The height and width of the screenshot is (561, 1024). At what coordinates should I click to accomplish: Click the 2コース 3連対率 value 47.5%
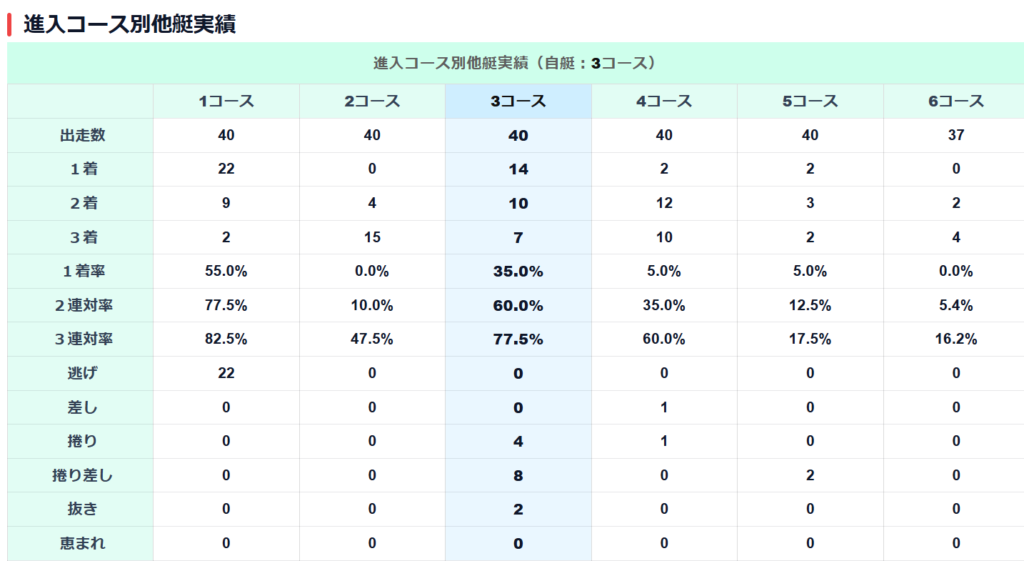[372, 339]
